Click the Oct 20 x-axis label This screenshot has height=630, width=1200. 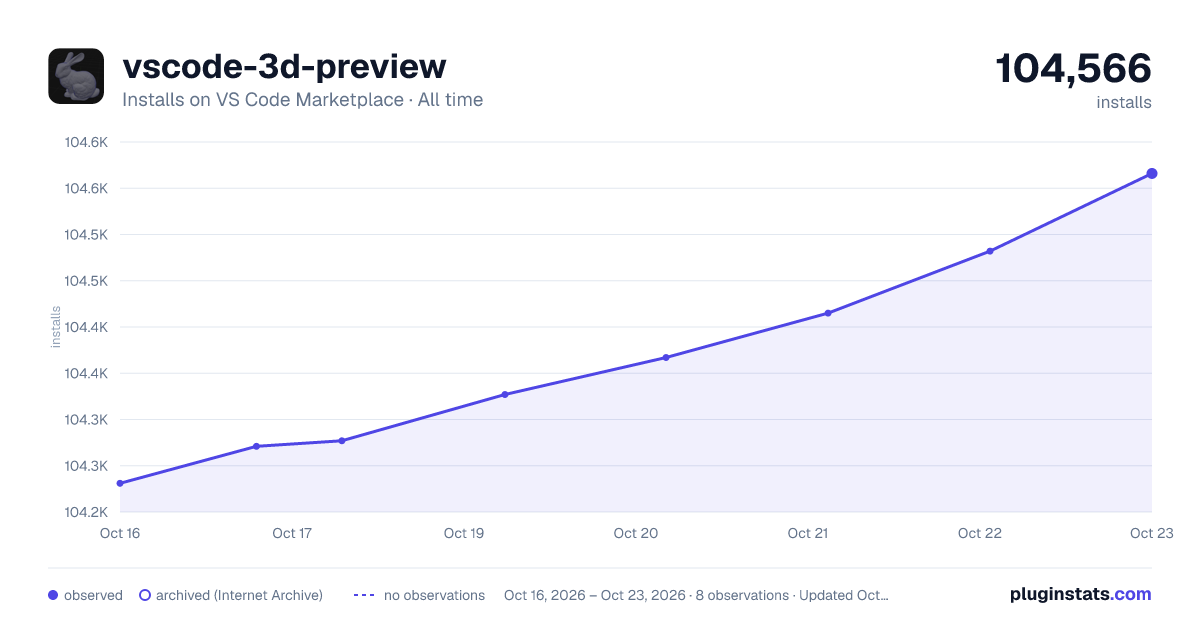pyautogui.click(x=636, y=534)
